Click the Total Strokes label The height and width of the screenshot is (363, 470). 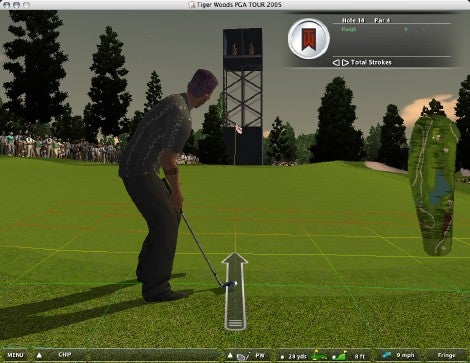(x=371, y=62)
